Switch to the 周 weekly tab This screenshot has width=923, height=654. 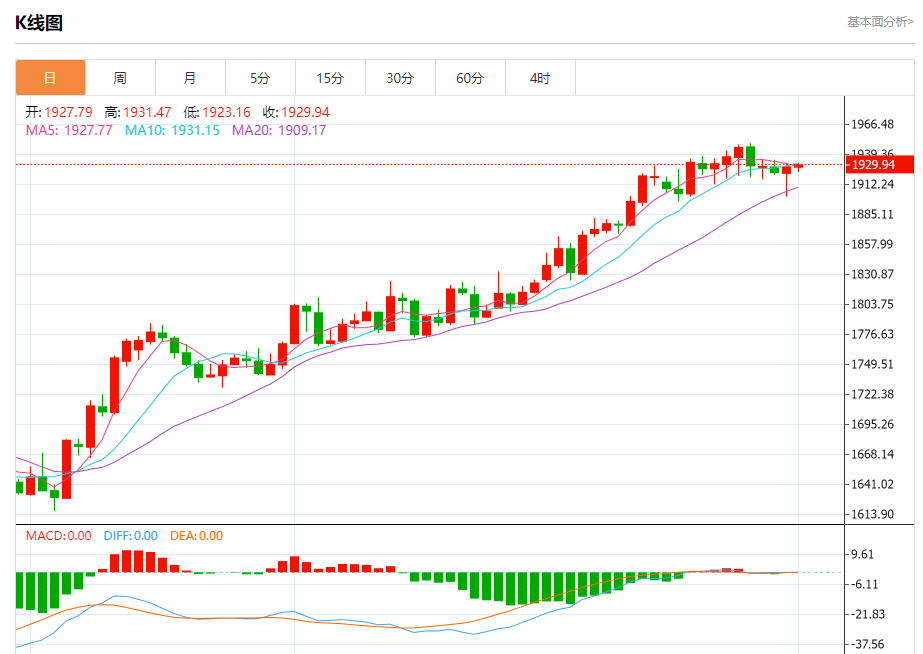[120, 78]
